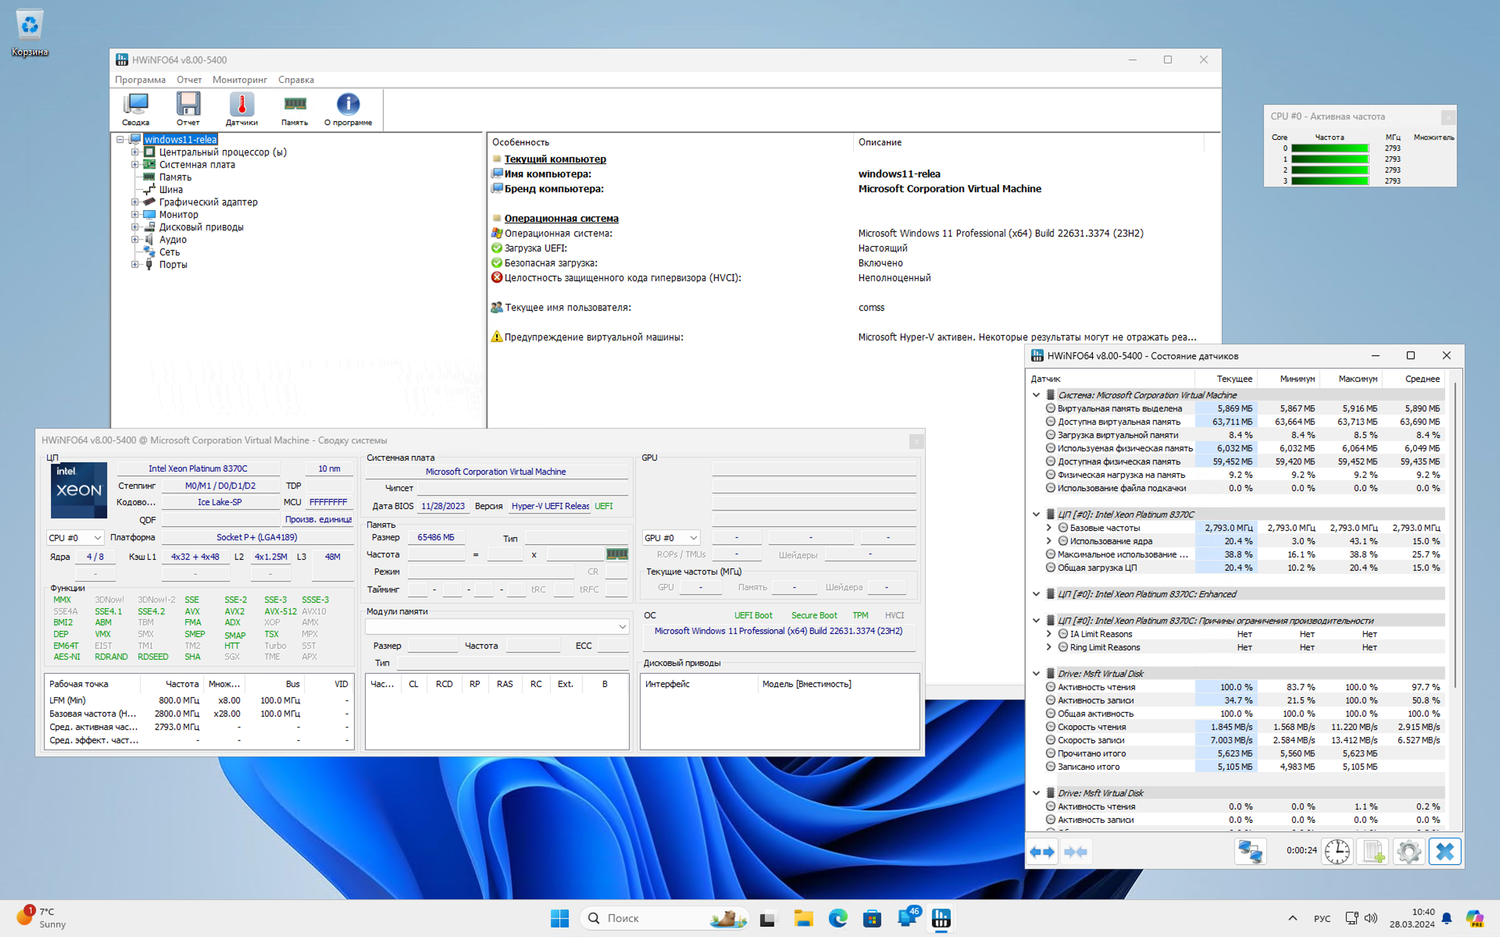1500x937 pixels.
Task: Expand Центральный процессор tree node
Action: point(135,152)
